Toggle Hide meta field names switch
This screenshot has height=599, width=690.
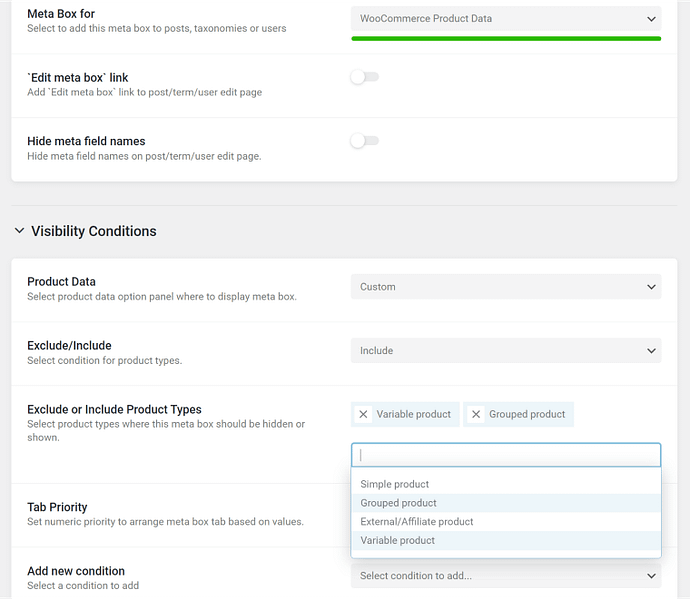click(364, 141)
